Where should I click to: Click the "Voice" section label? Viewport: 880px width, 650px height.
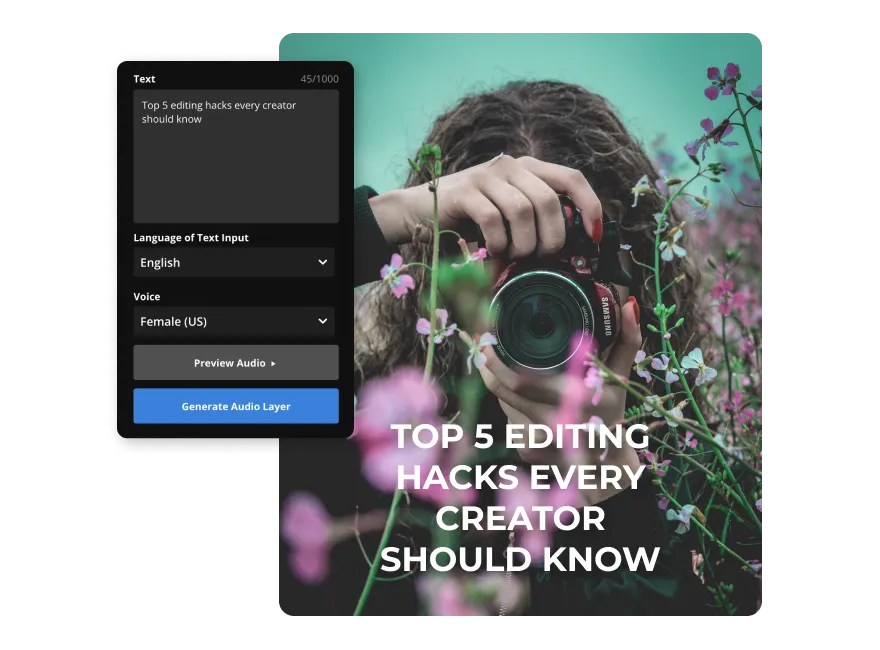point(147,297)
